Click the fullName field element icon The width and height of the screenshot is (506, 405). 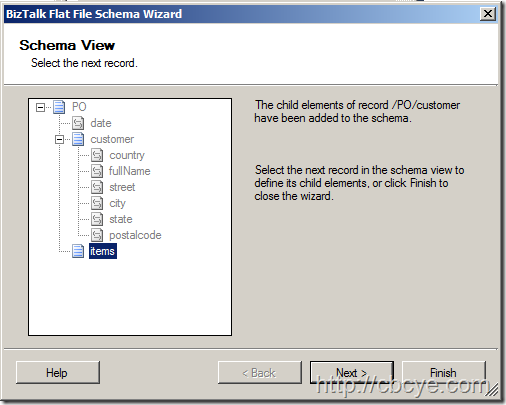[97, 171]
